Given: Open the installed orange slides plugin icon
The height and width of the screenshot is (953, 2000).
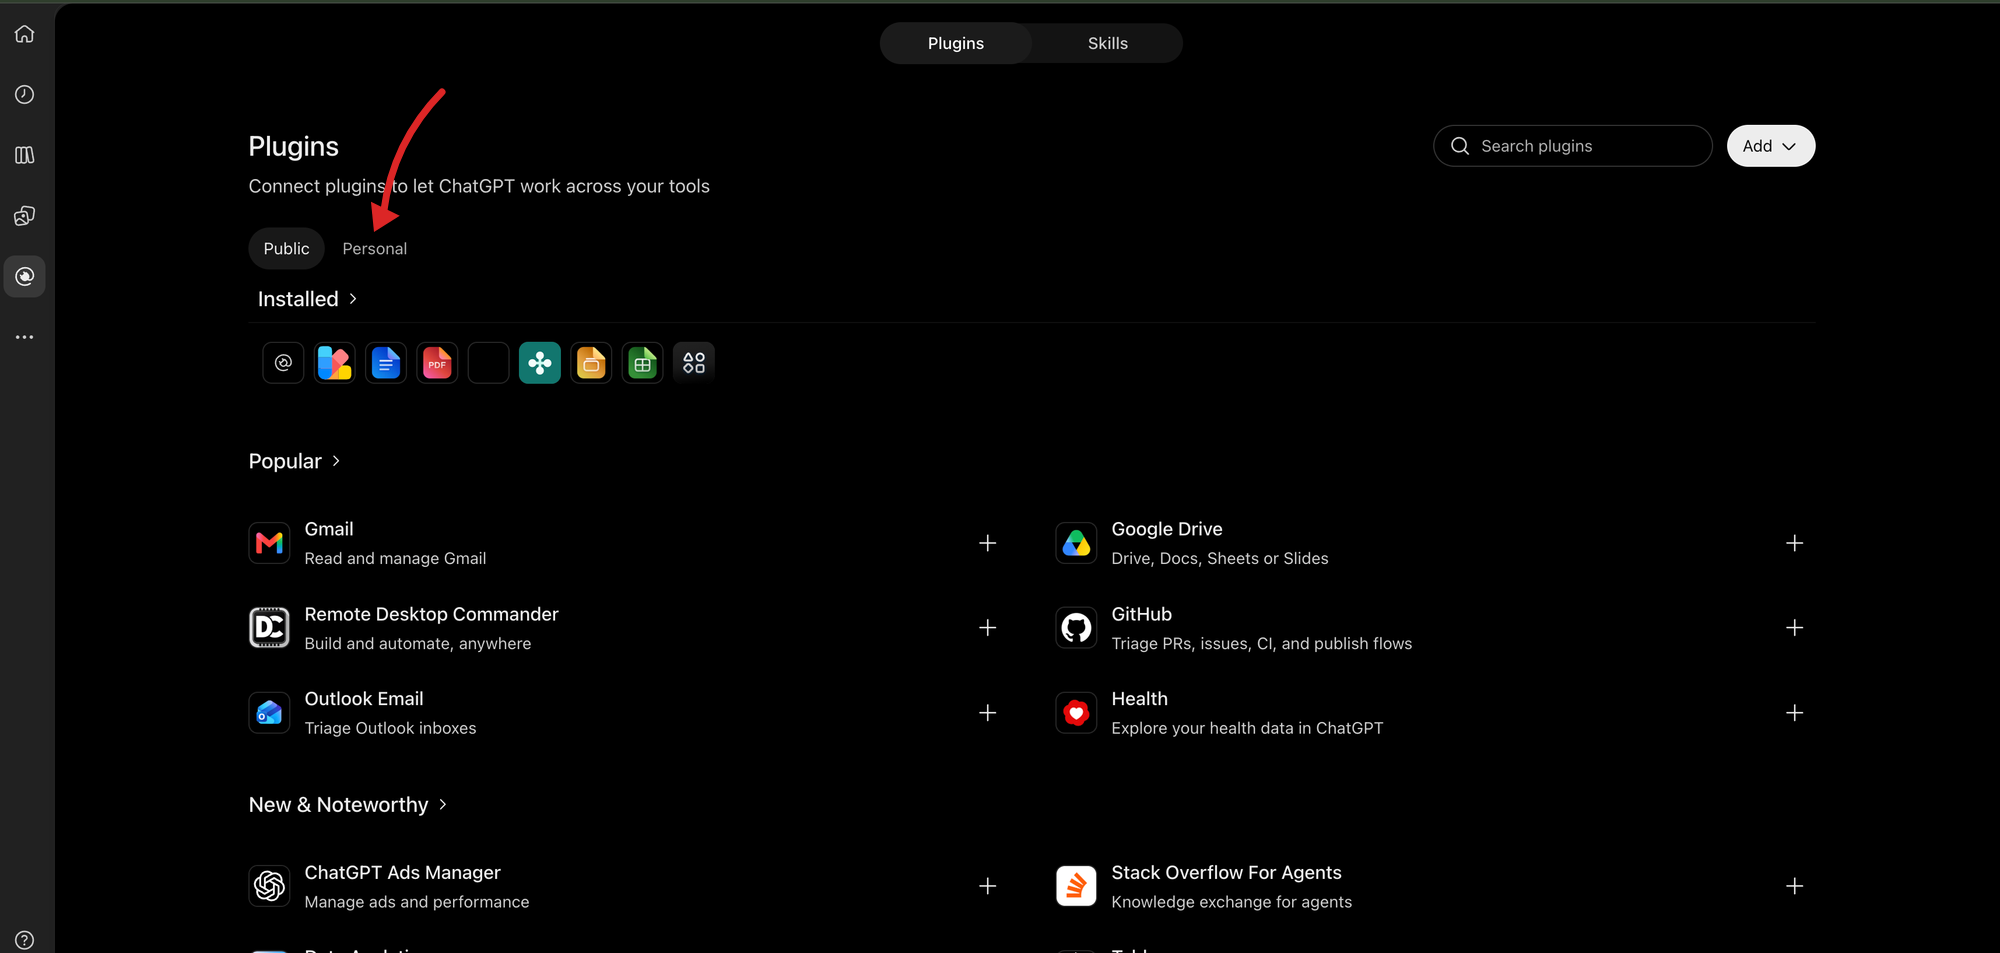Looking at the screenshot, I should pyautogui.click(x=591, y=362).
